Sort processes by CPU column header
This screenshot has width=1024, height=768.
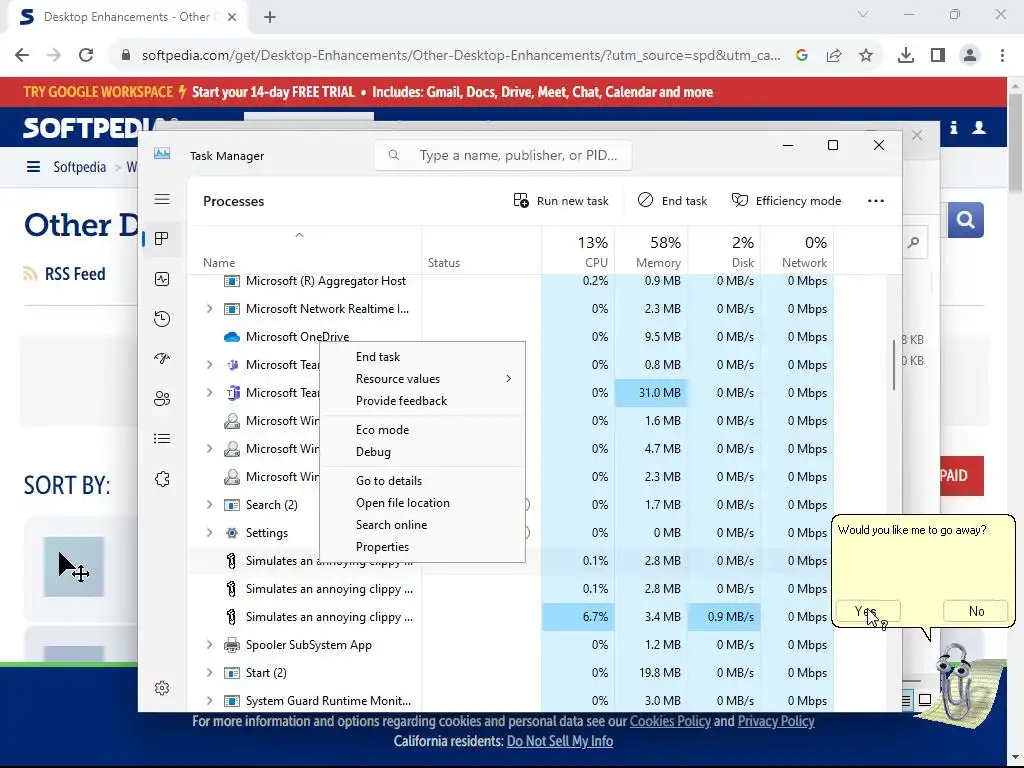[579, 251]
